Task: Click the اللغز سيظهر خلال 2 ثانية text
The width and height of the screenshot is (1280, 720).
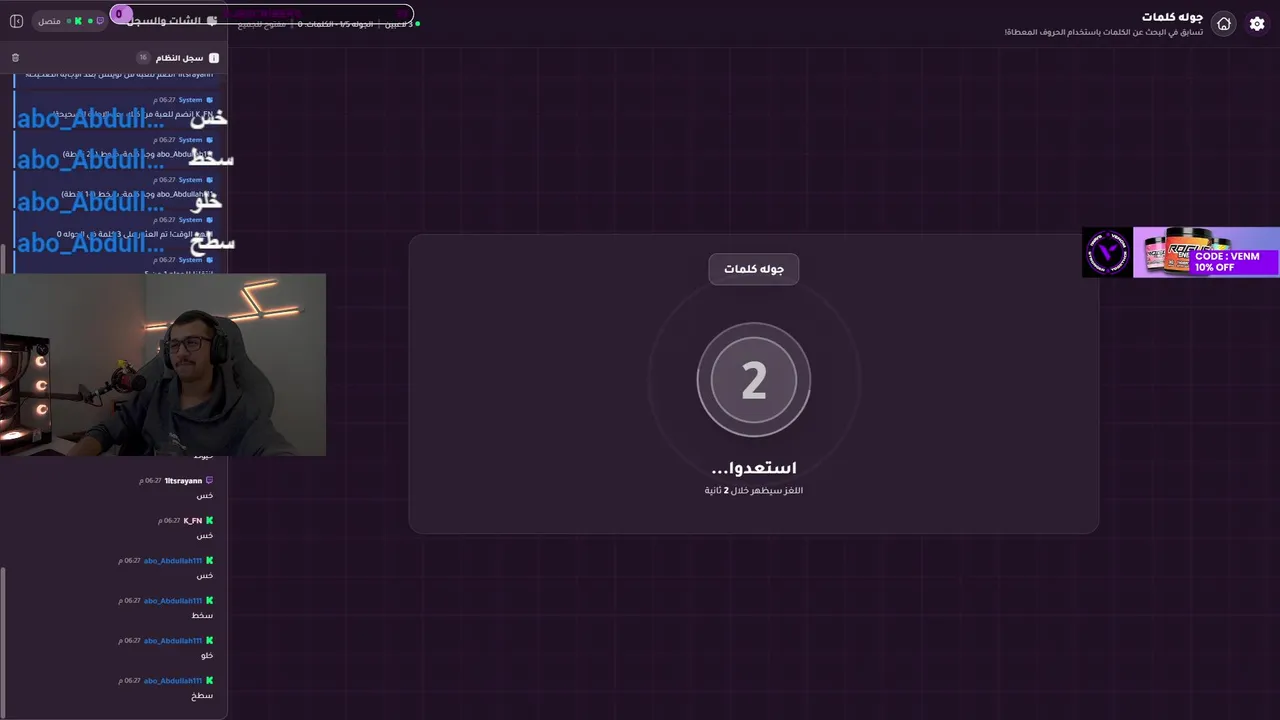Action: 754,491
